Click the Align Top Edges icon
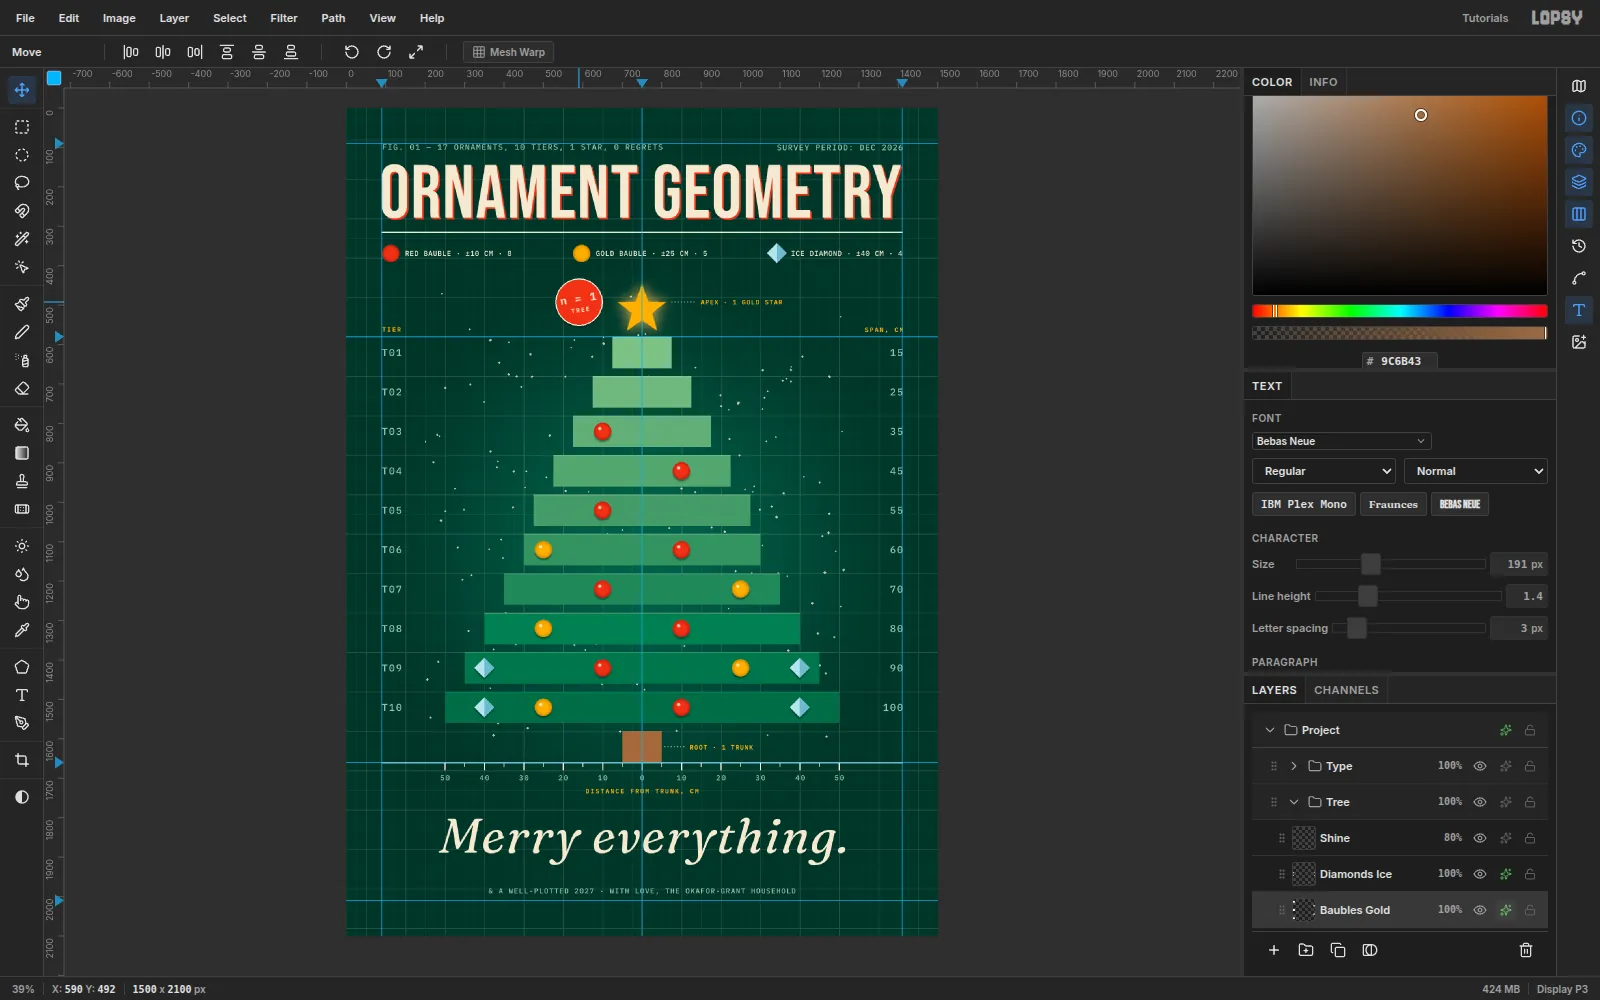The width and height of the screenshot is (1600, 1000). pos(227,52)
